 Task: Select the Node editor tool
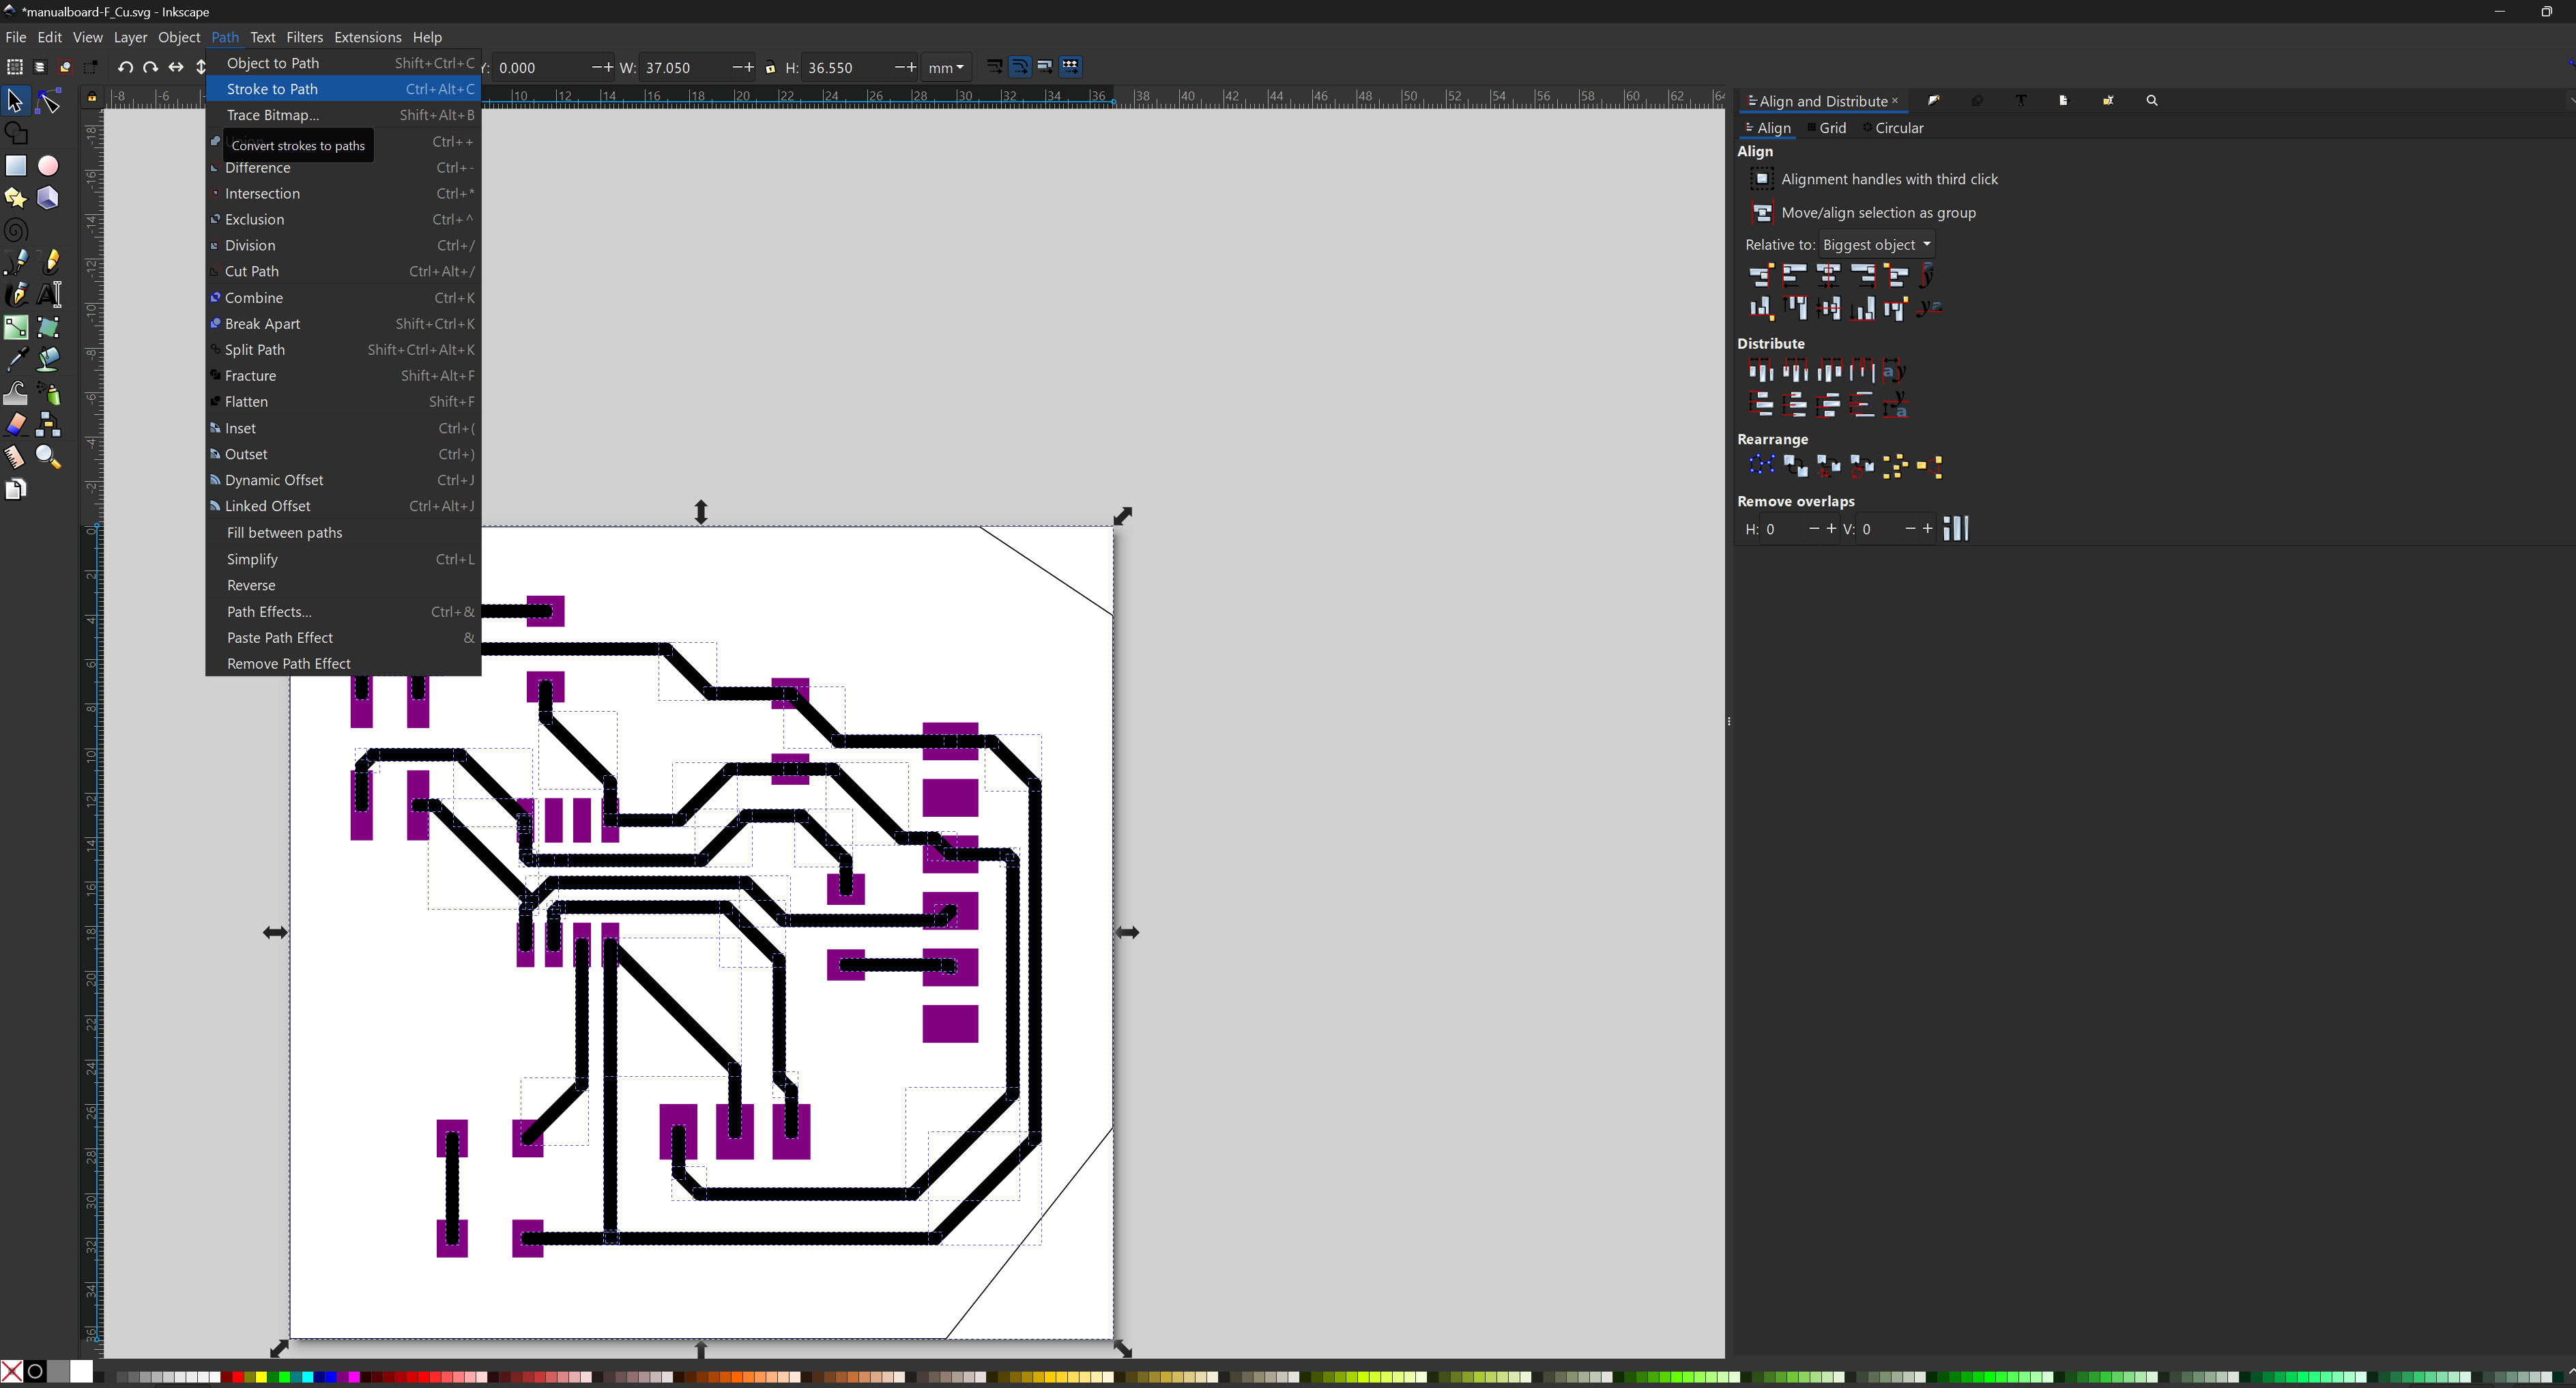pos(48,102)
